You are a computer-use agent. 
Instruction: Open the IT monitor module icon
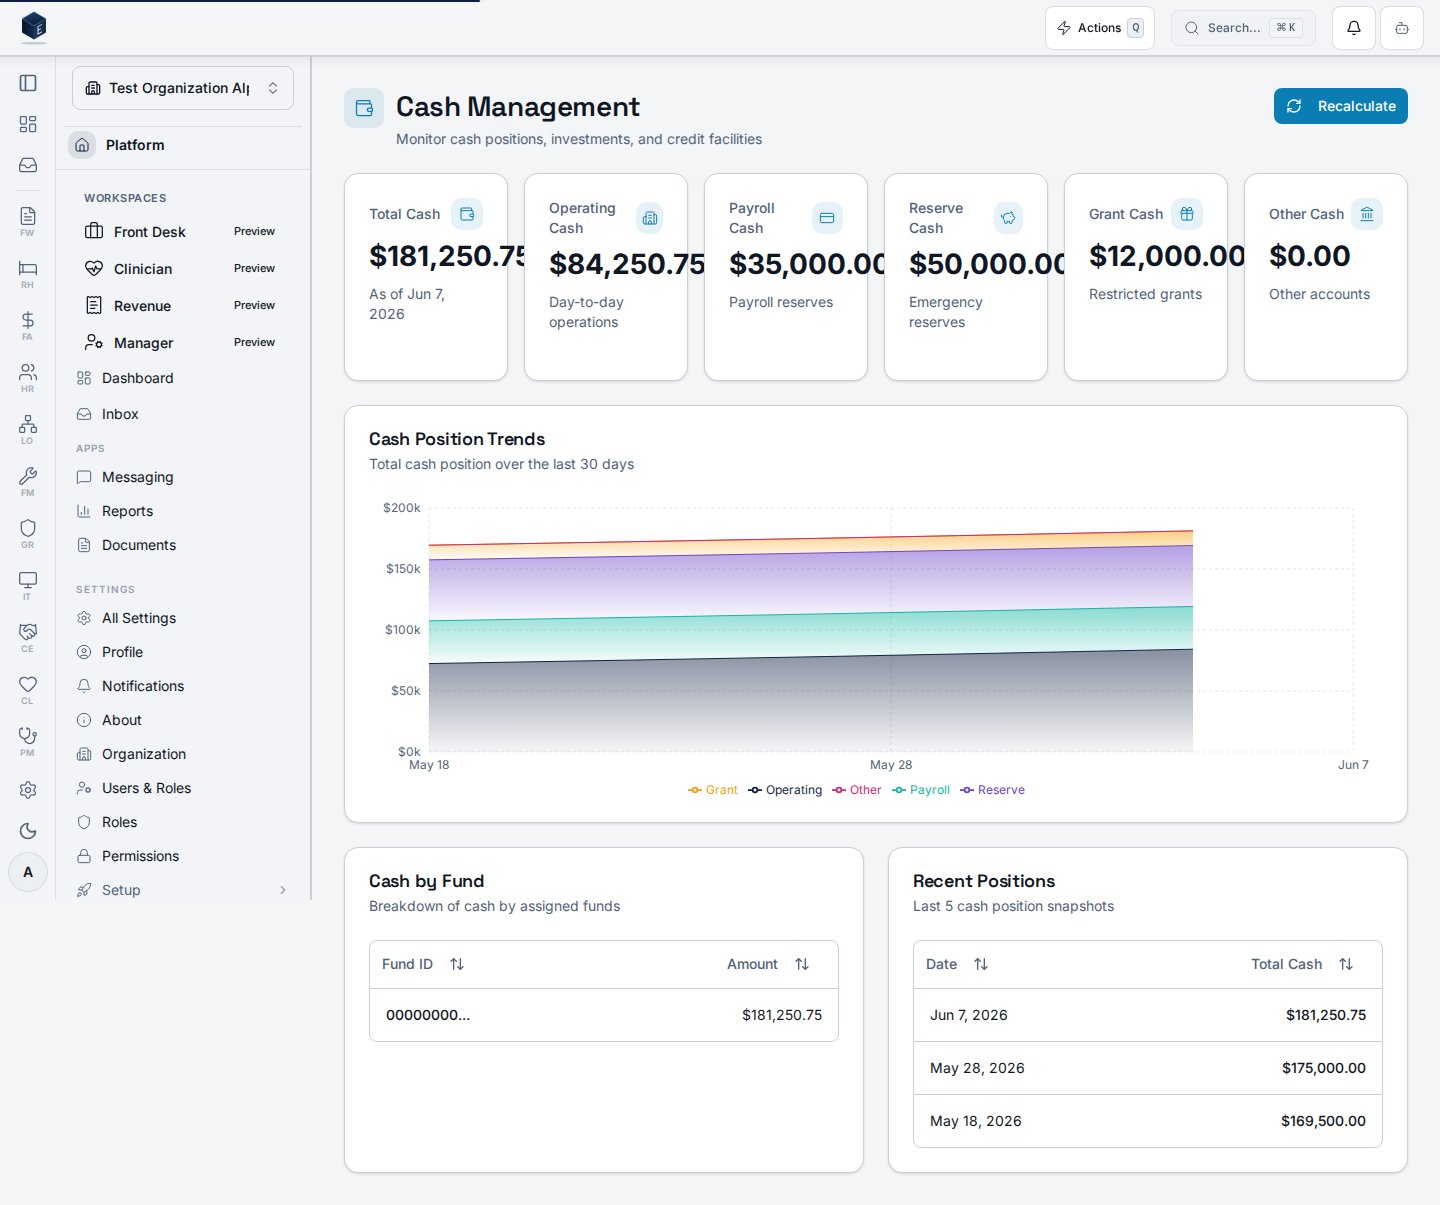point(28,585)
